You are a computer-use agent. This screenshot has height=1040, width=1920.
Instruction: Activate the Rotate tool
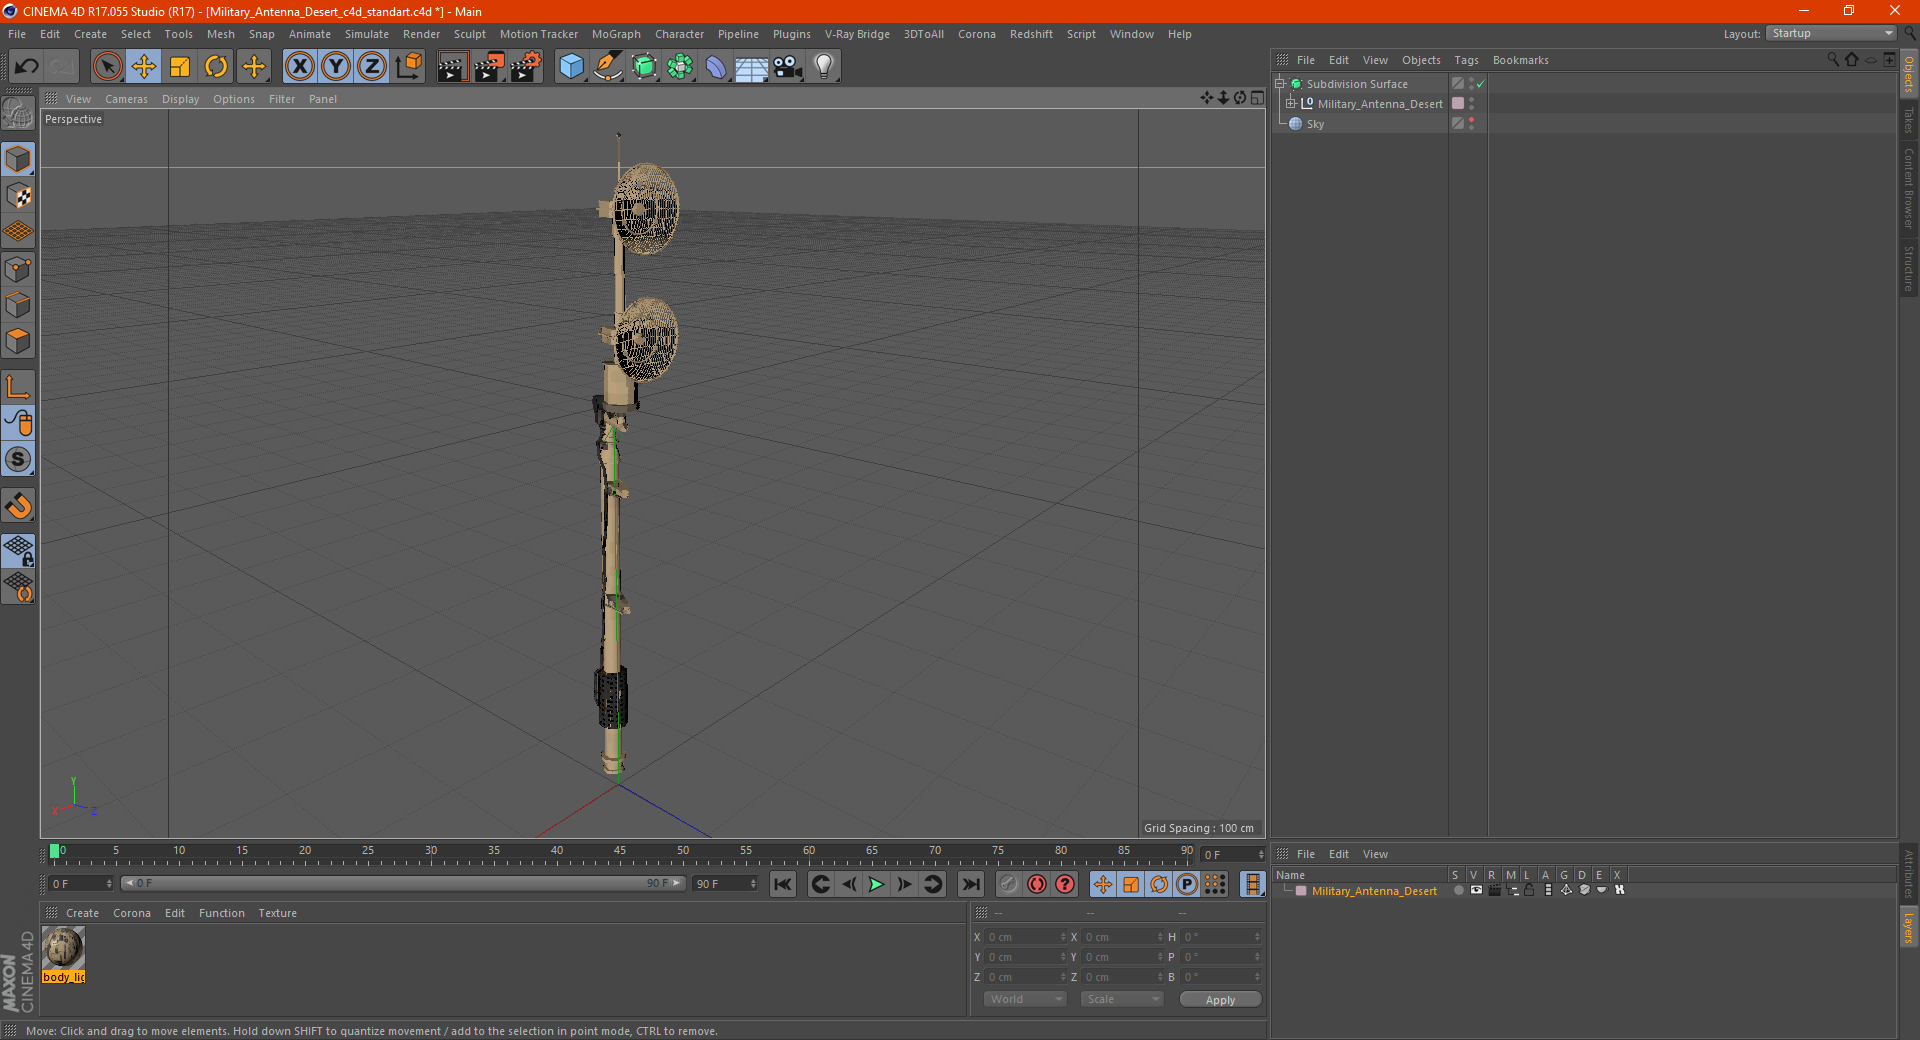point(216,67)
